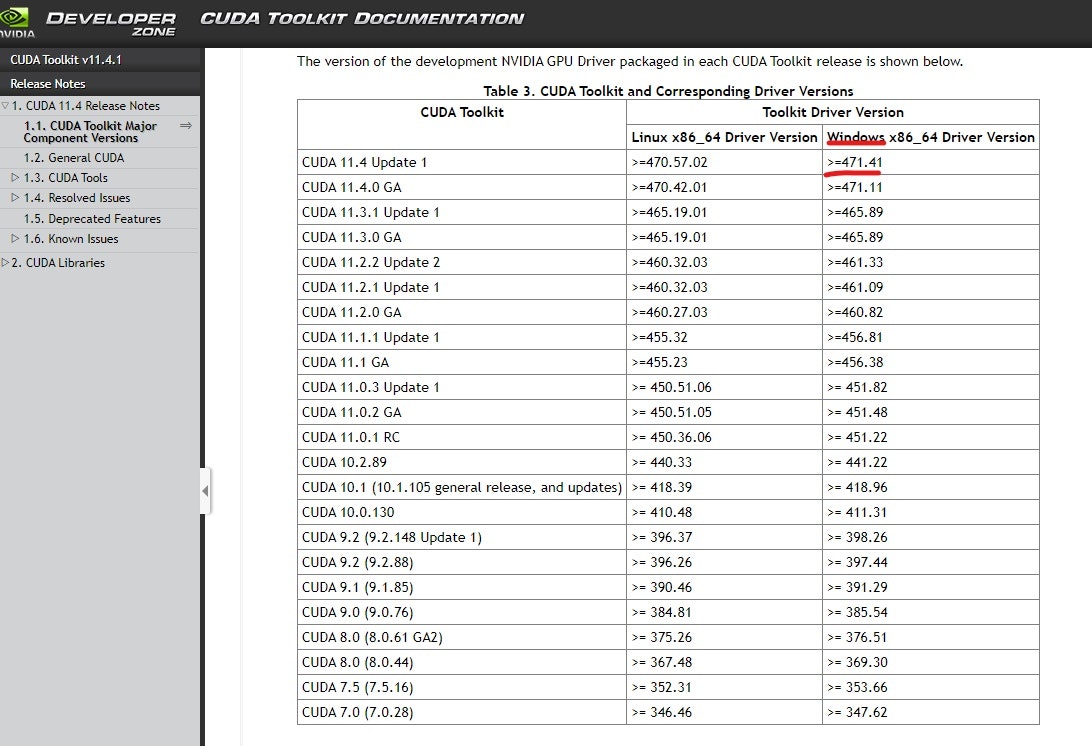
Task: Click Linux x86_64 Driver Version header
Action: pyautogui.click(x=724, y=137)
